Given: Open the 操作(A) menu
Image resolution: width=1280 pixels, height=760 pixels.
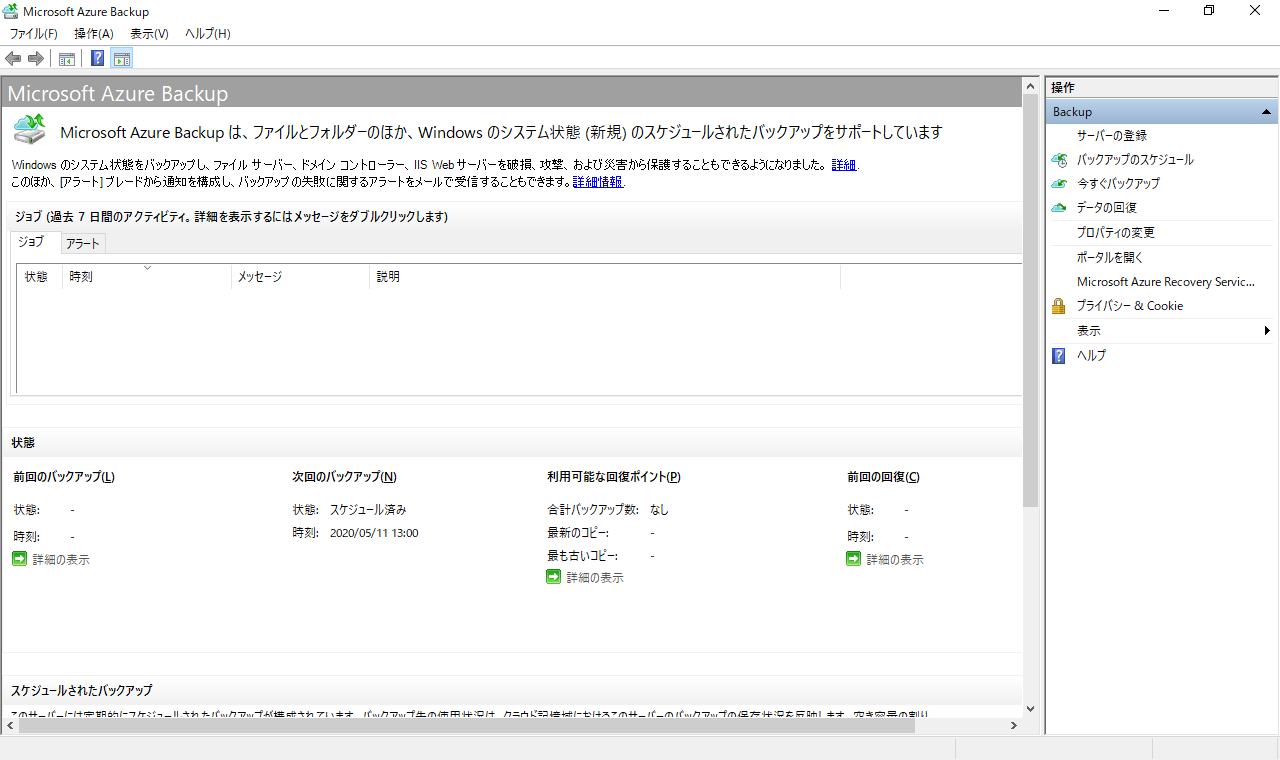Looking at the screenshot, I should click(x=93, y=34).
